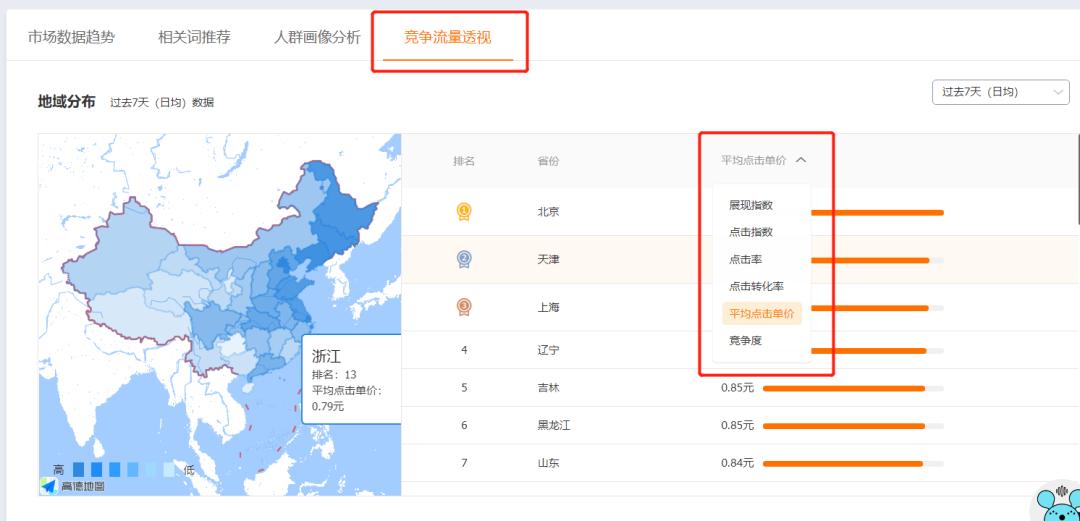Click rank number 4 in 辽宁 row
The height and width of the screenshot is (521, 1080).
[464, 350]
